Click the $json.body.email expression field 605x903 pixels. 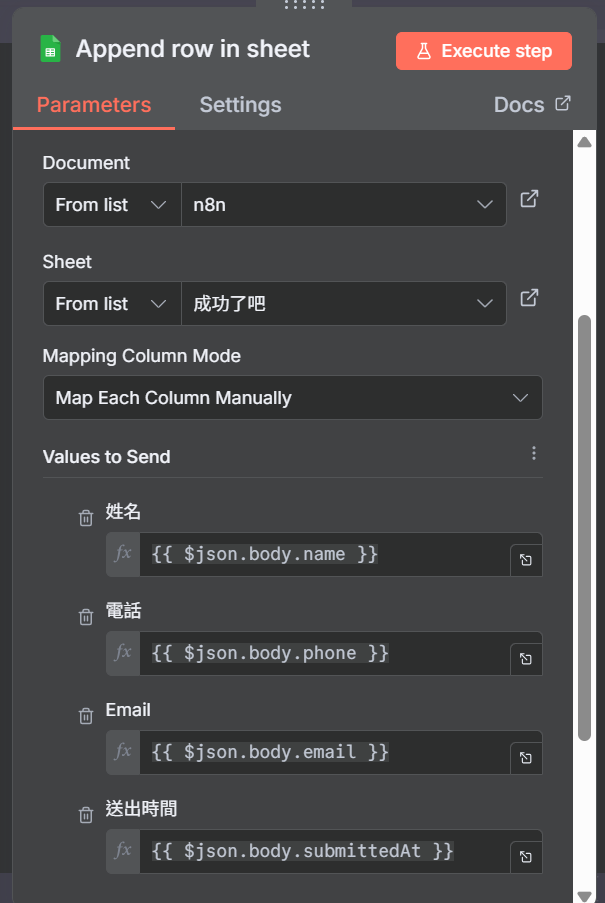(x=325, y=752)
